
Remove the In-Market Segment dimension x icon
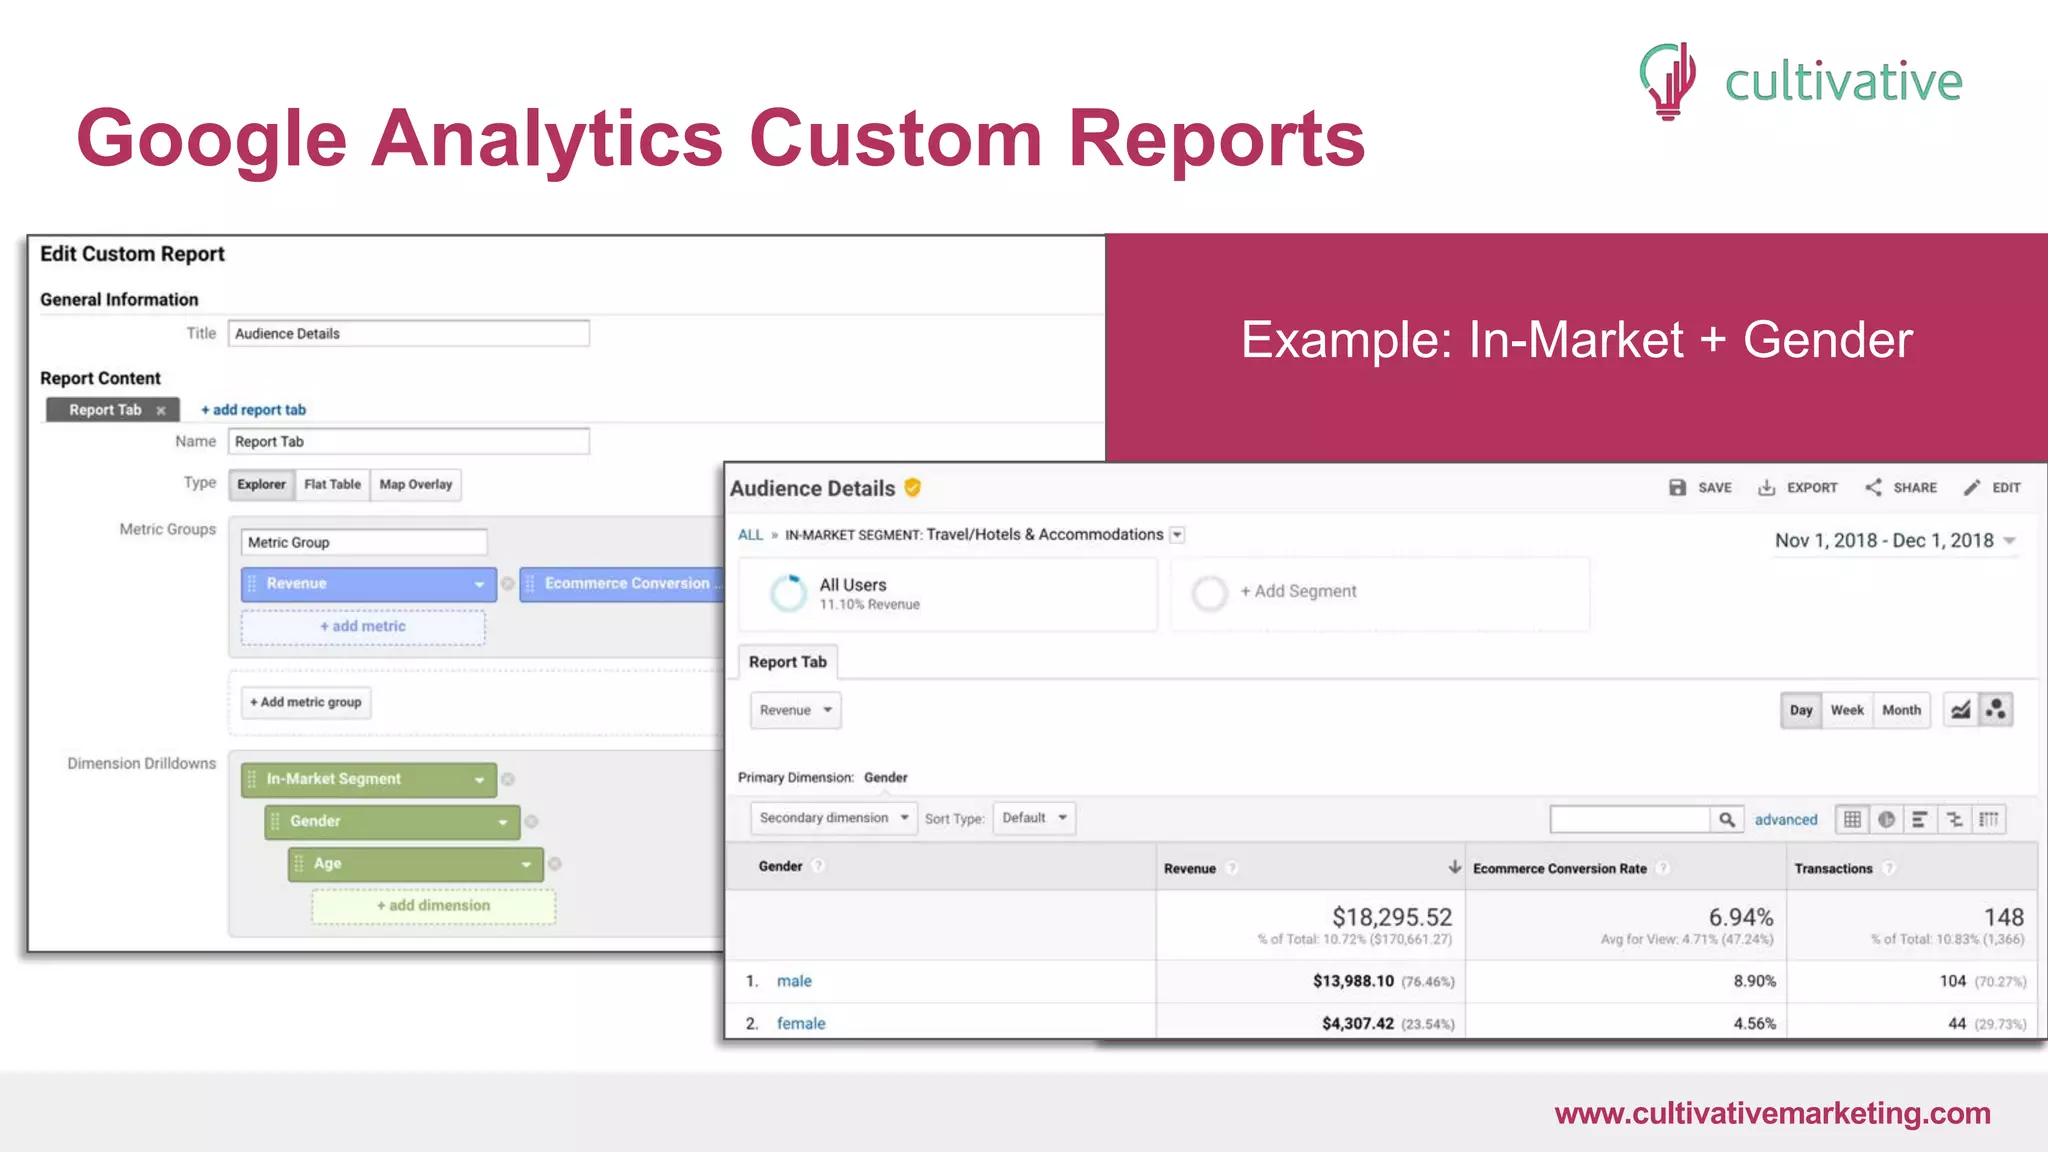coord(507,779)
